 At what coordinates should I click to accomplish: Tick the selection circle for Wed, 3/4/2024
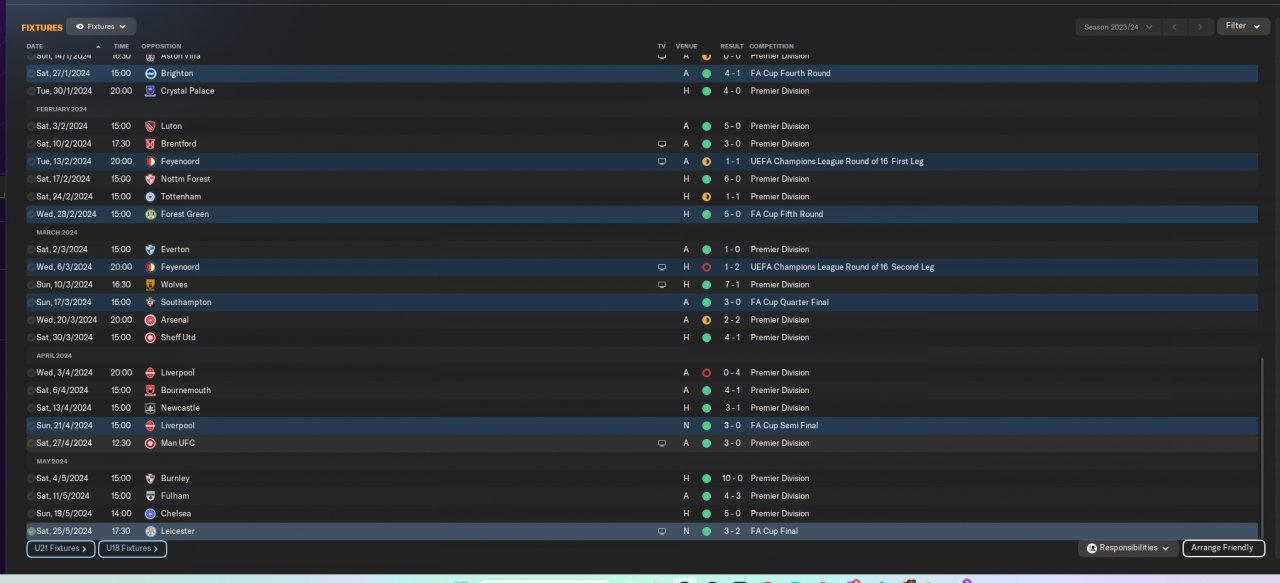click(x=31, y=373)
